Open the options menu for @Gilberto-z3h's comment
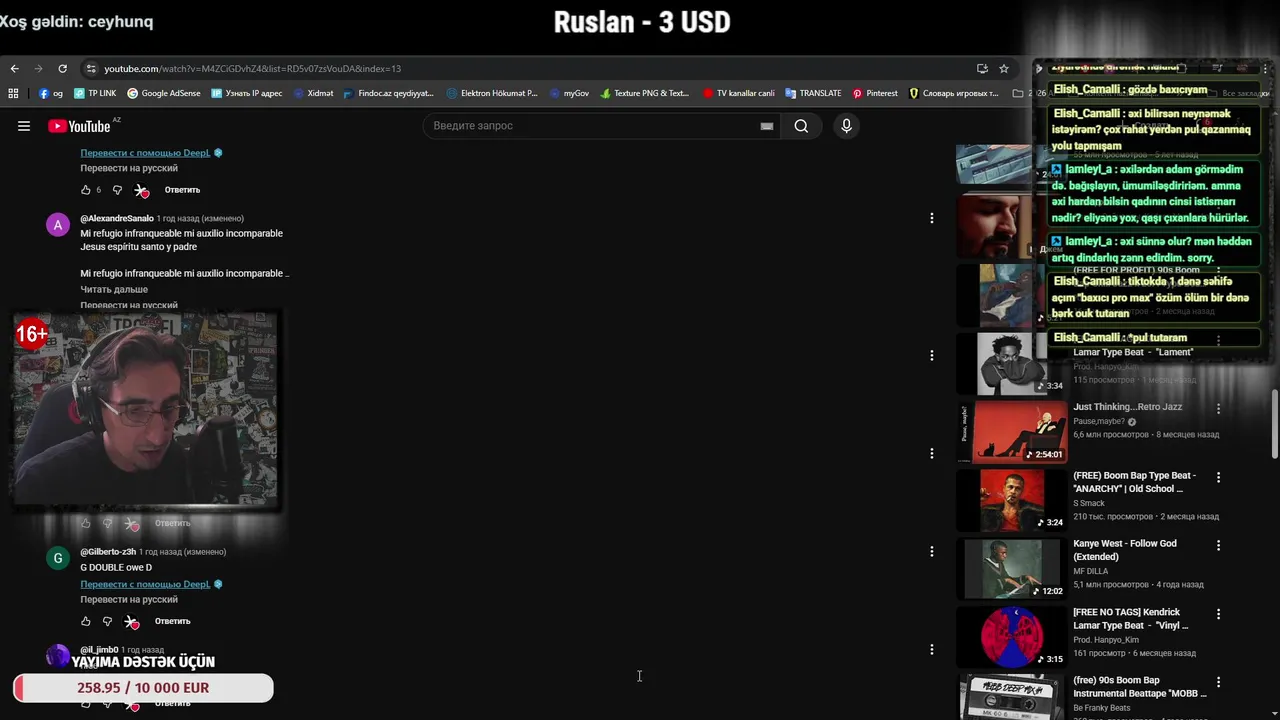This screenshot has height=720, width=1280. click(x=931, y=551)
